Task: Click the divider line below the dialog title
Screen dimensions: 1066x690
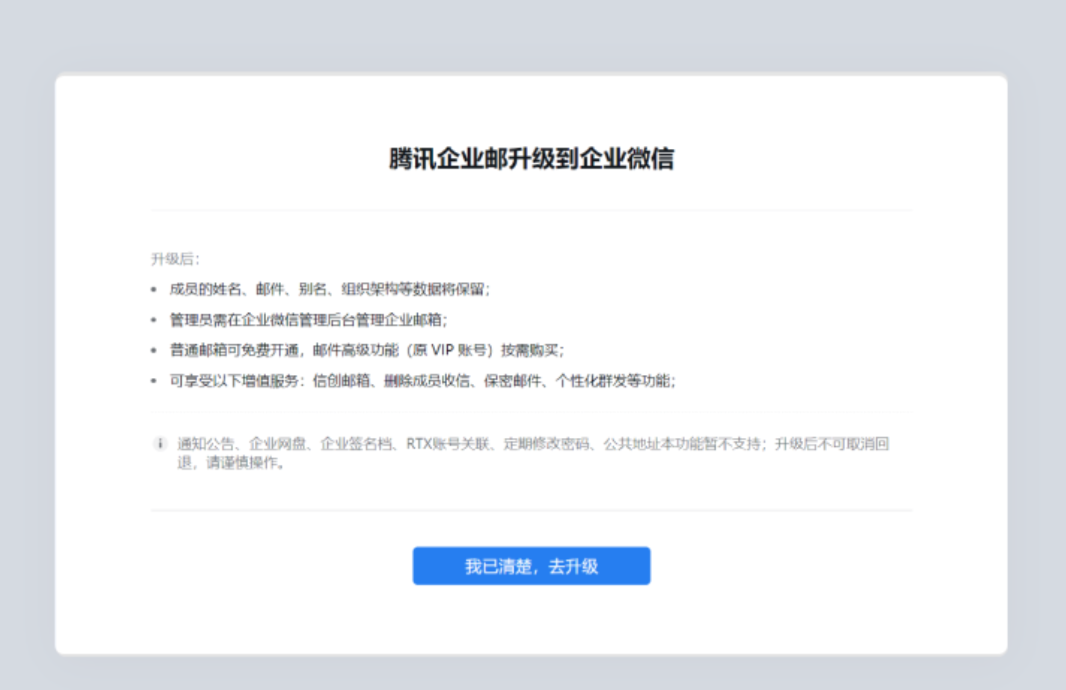Action: (x=531, y=212)
